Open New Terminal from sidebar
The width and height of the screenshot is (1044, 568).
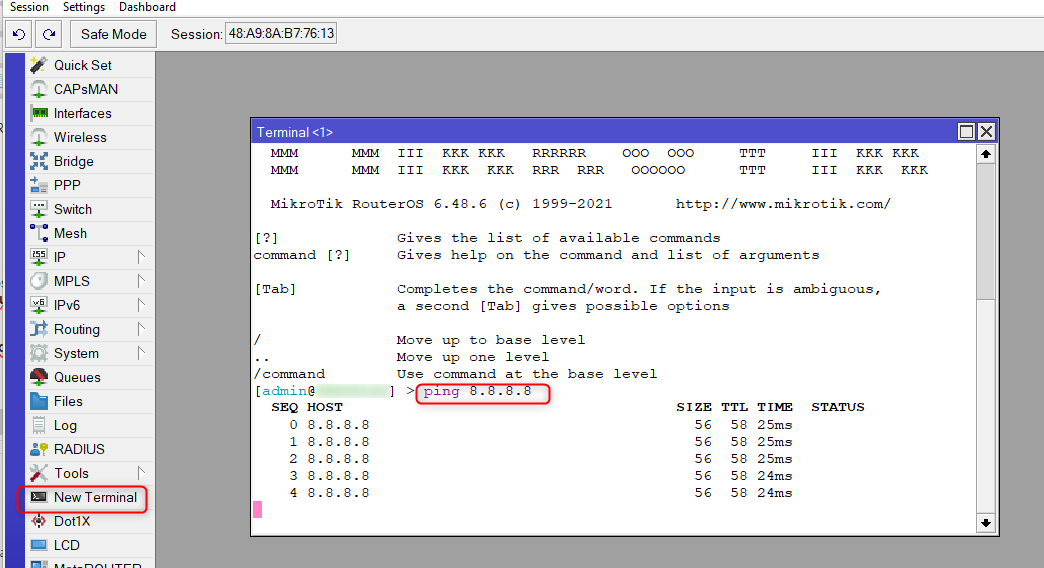pyautogui.click(x=95, y=497)
